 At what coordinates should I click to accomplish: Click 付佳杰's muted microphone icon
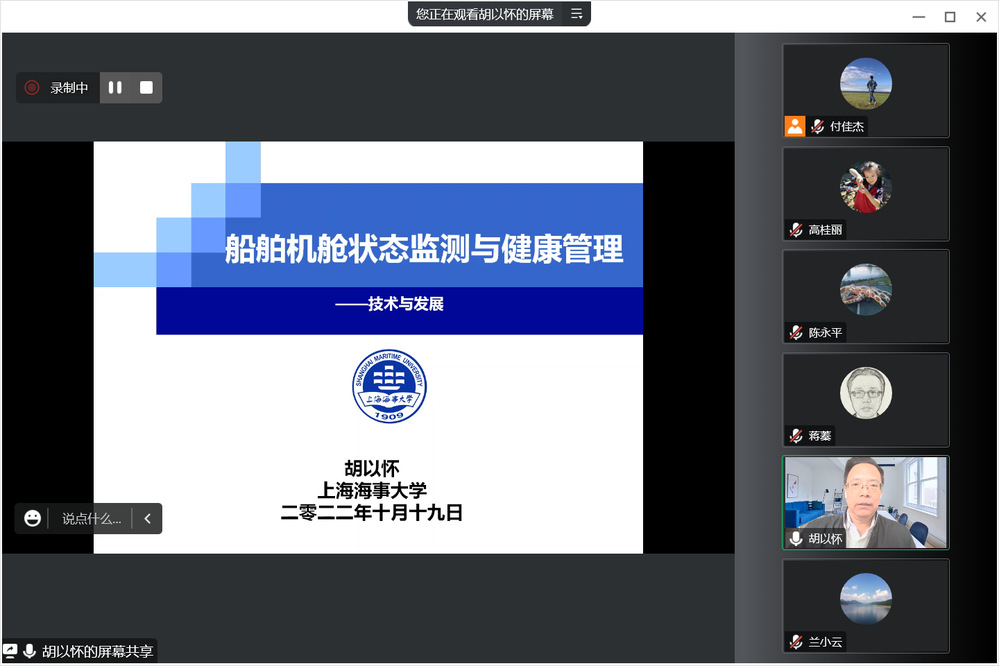[x=817, y=127]
